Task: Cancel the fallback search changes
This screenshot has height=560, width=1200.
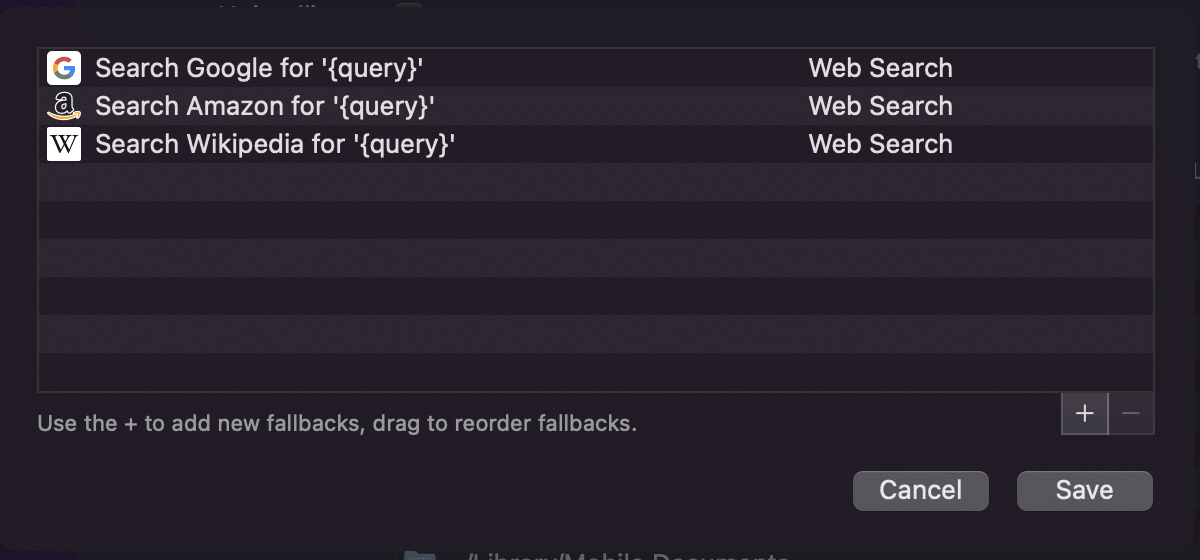Action: 921,490
